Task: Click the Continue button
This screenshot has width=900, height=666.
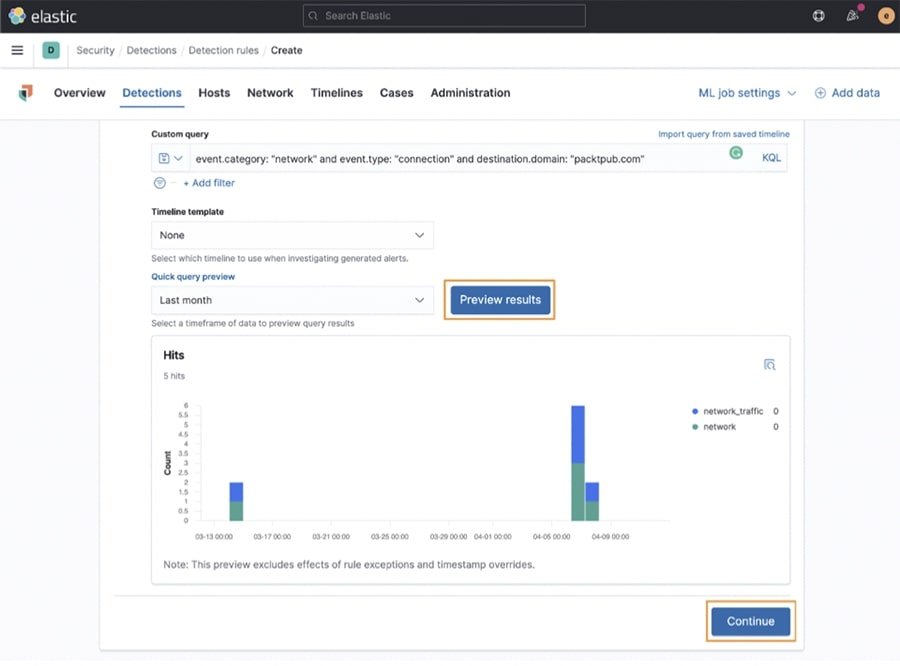Action: click(750, 621)
